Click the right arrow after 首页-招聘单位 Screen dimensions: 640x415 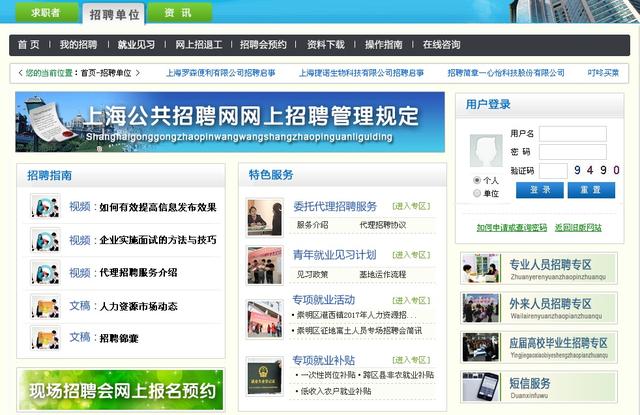tap(138, 73)
